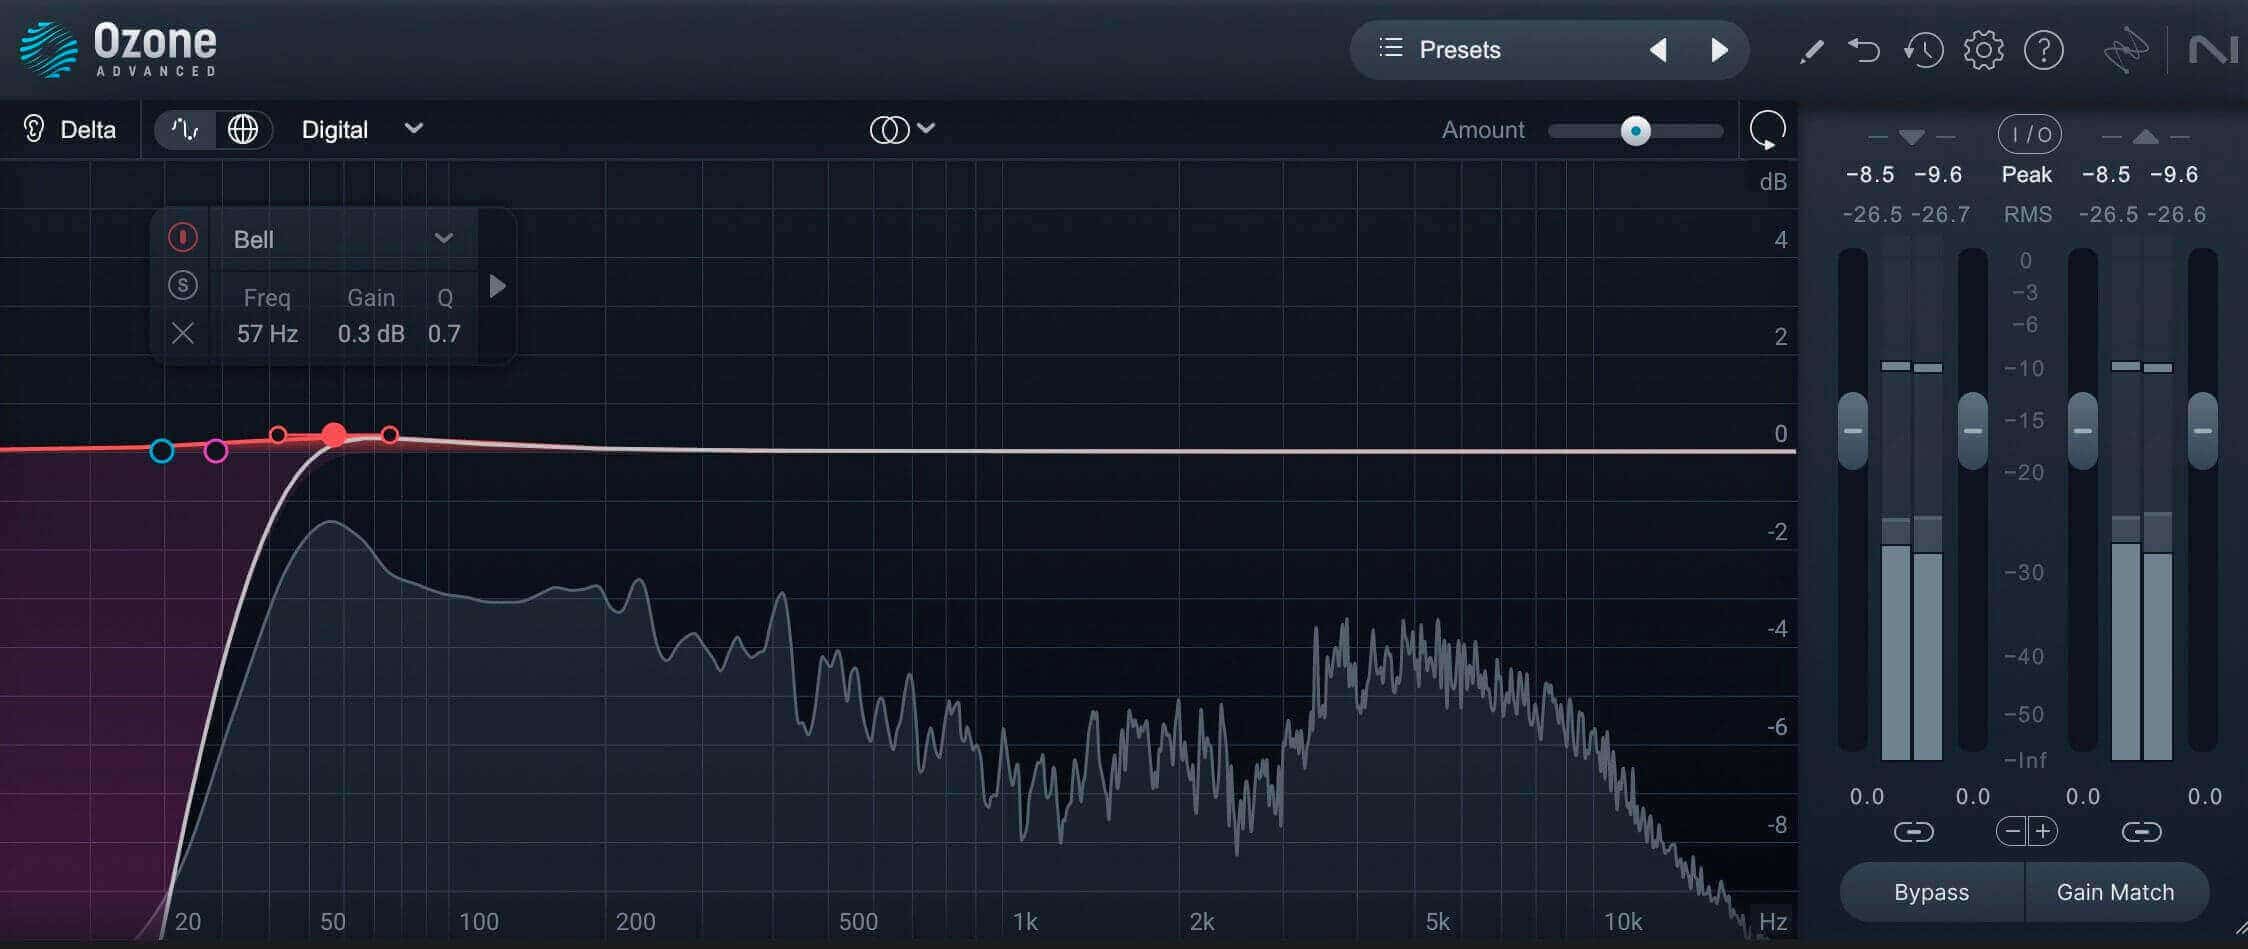Select the EQ curve view button

tap(185, 130)
